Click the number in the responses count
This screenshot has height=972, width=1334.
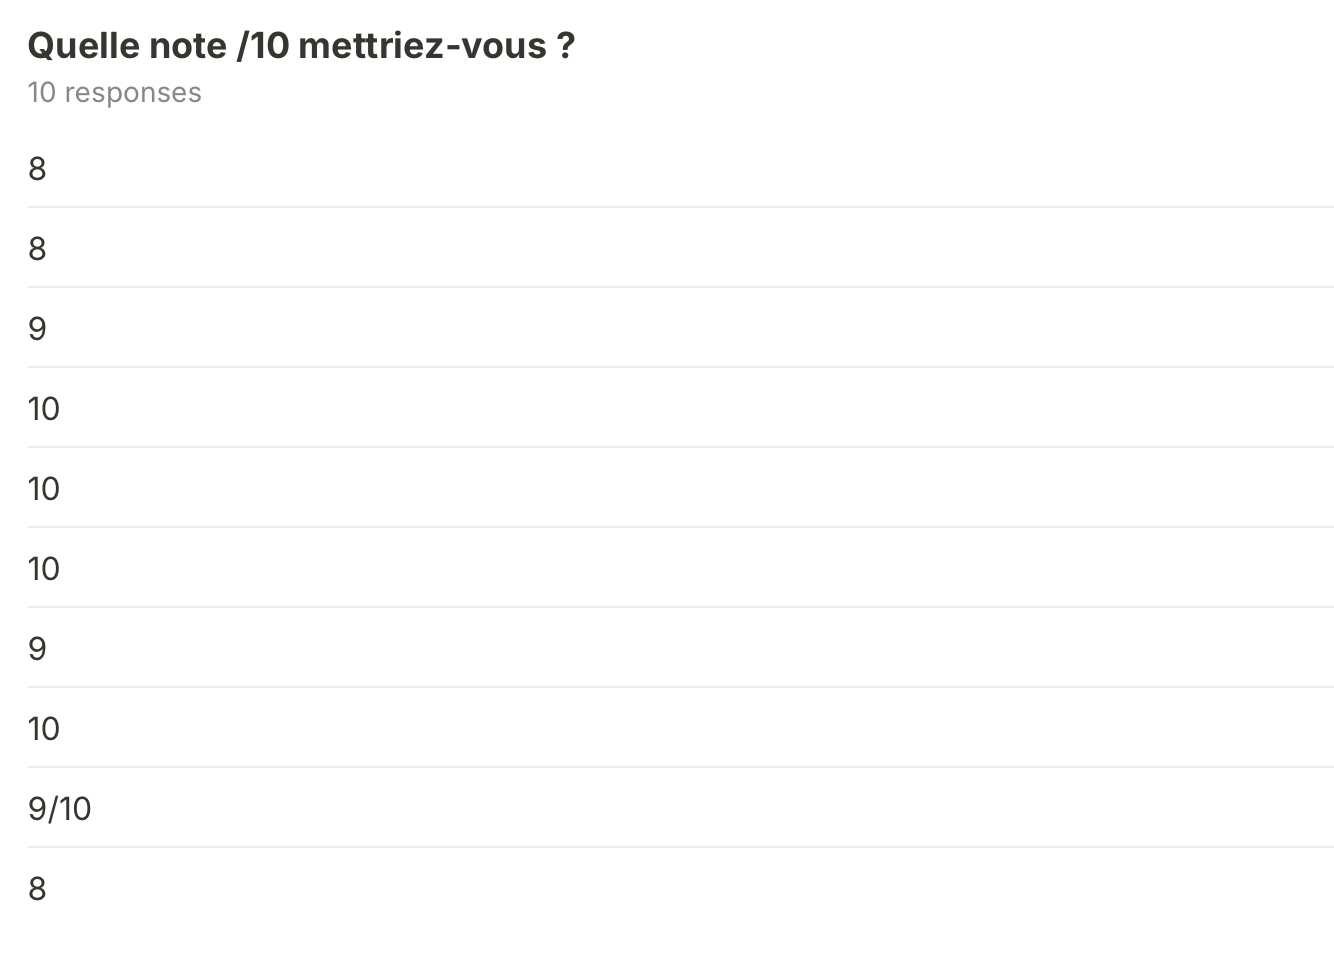click(41, 93)
